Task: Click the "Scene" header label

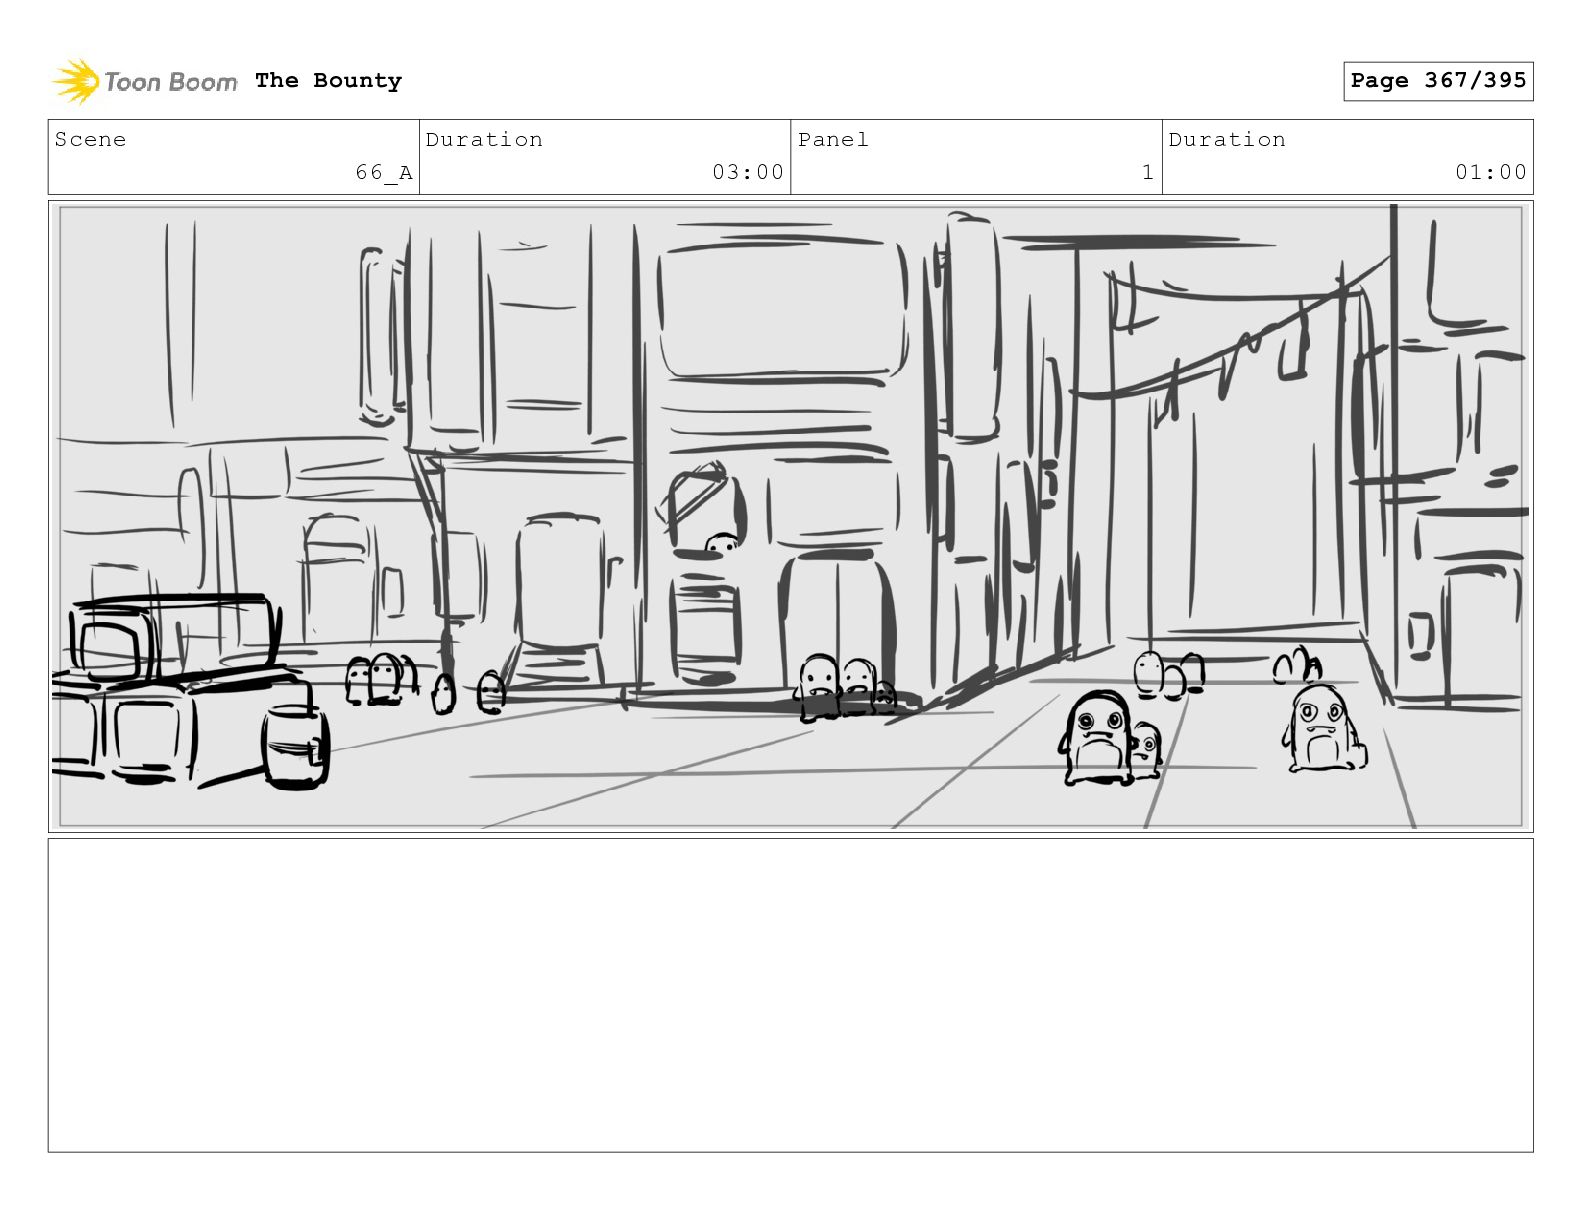Action: pos(91,140)
